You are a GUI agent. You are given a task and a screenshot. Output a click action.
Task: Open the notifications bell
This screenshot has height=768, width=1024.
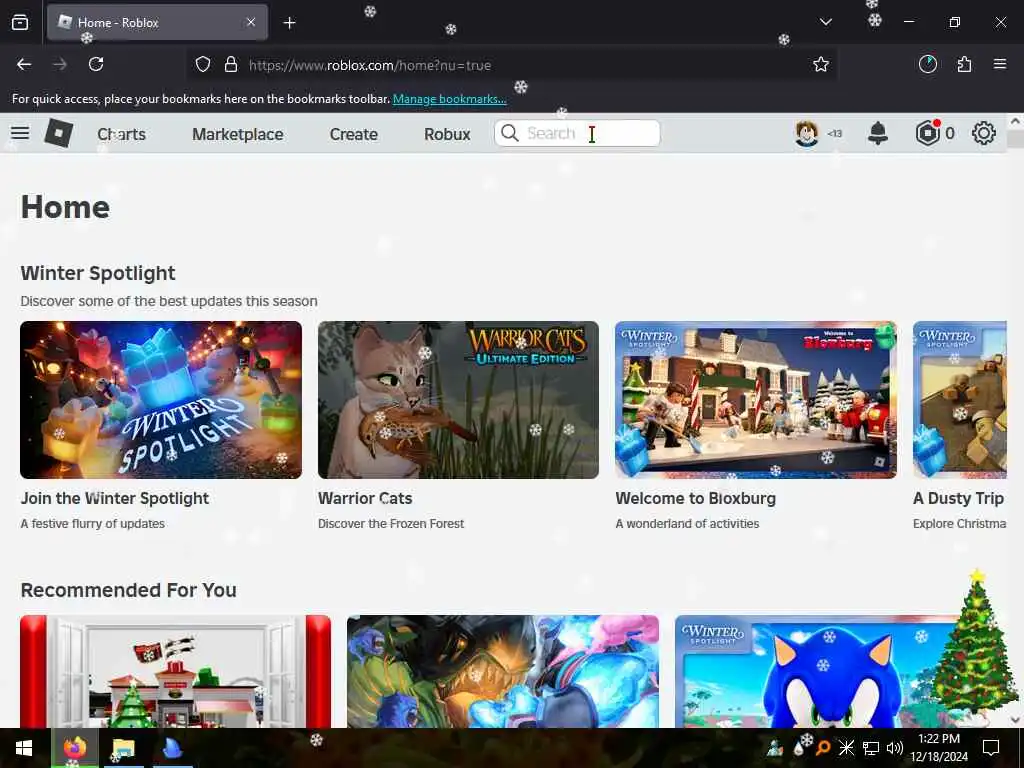pyautogui.click(x=878, y=133)
